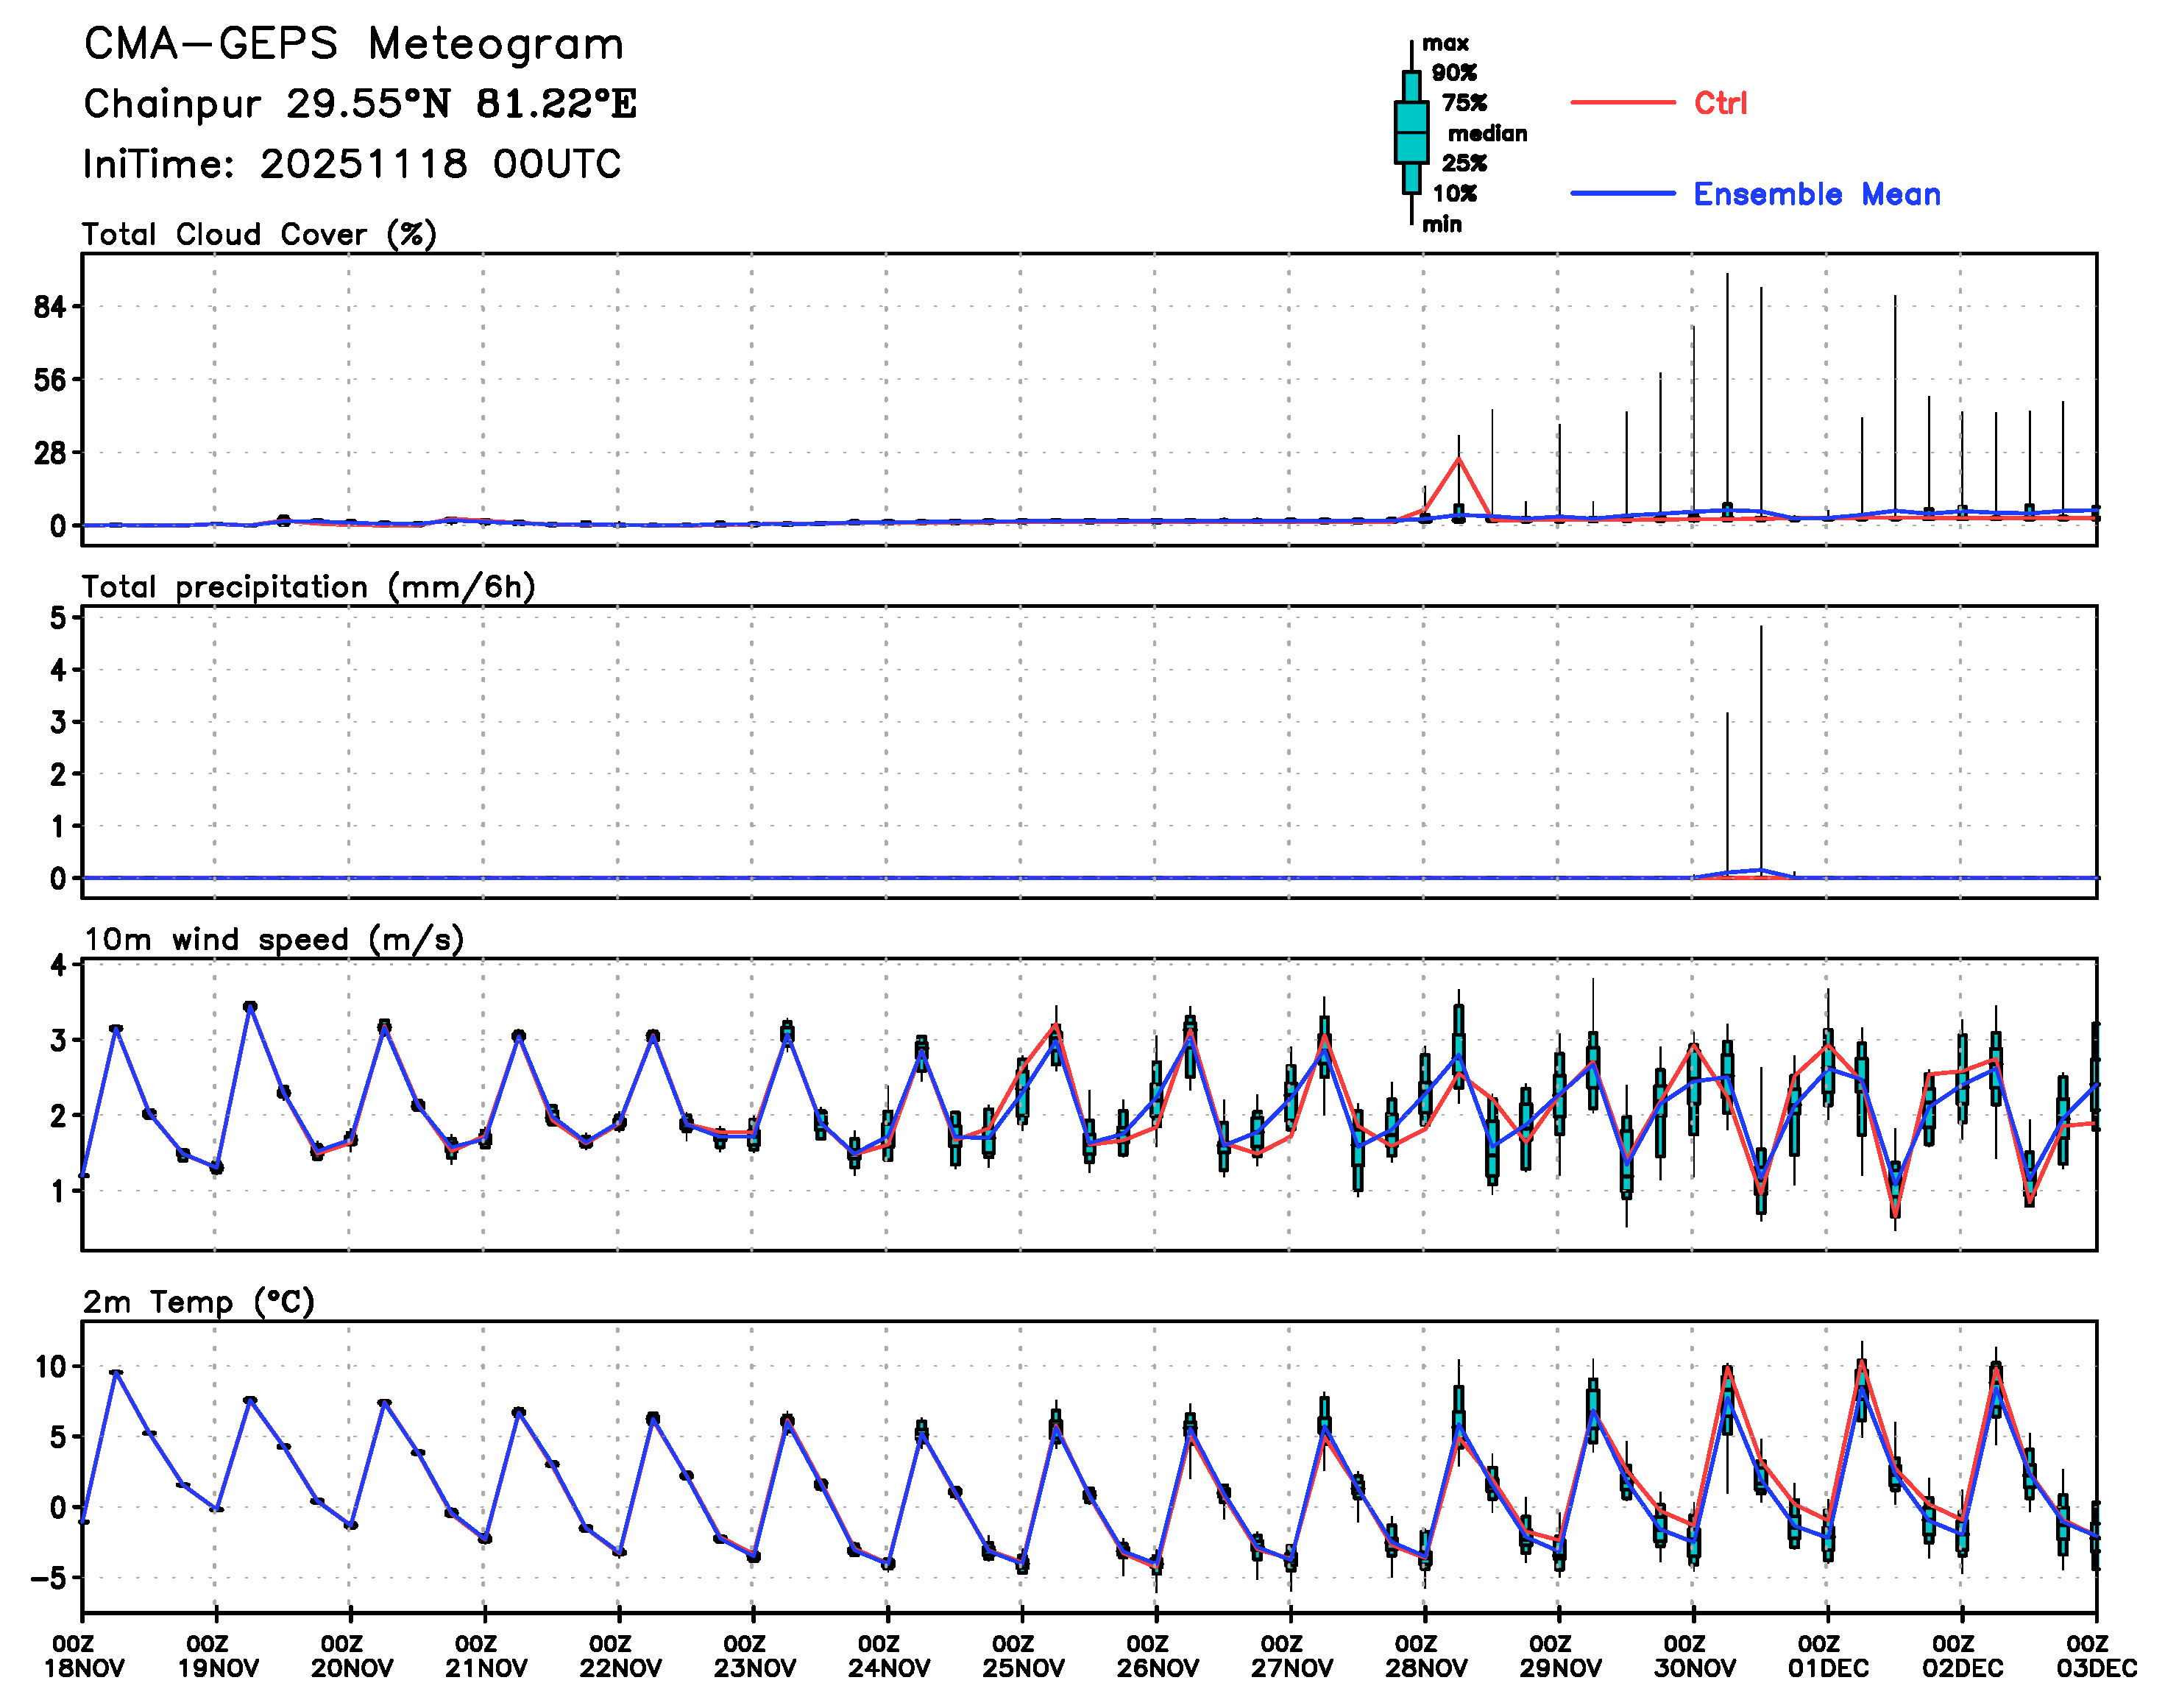Click the IniTime 20251118 00UTC label
Image resolution: width=2165 pixels, height=1708 pixels.
tap(351, 164)
